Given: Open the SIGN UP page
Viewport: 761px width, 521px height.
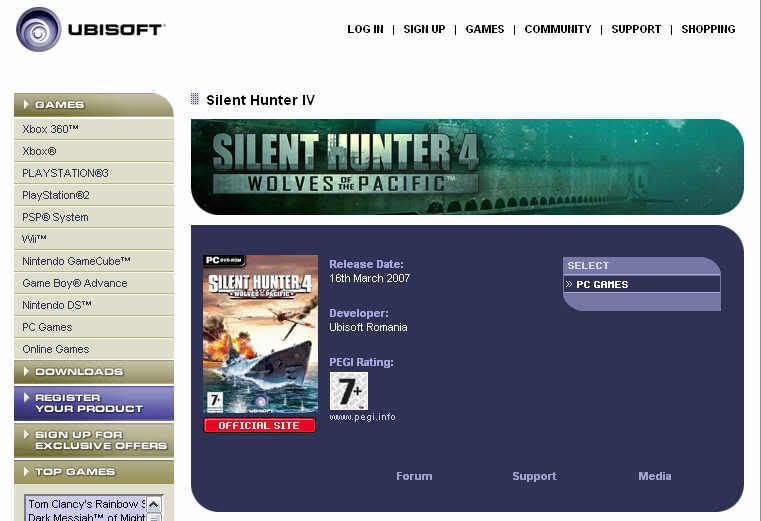Looking at the screenshot, I should [x=424, y=29].
